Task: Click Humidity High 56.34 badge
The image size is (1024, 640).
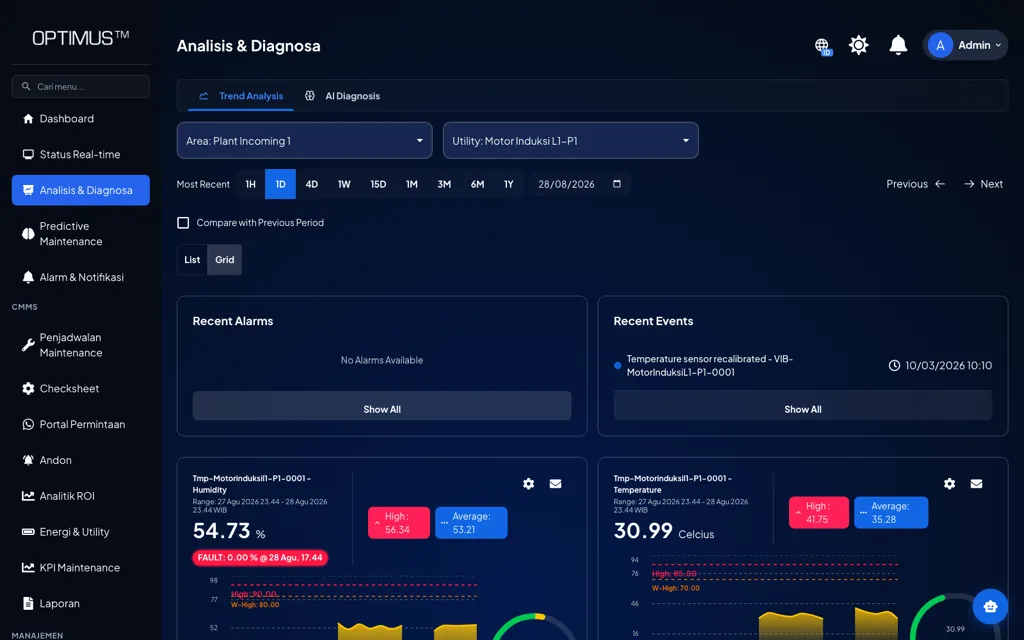Action: click(399, 522)
